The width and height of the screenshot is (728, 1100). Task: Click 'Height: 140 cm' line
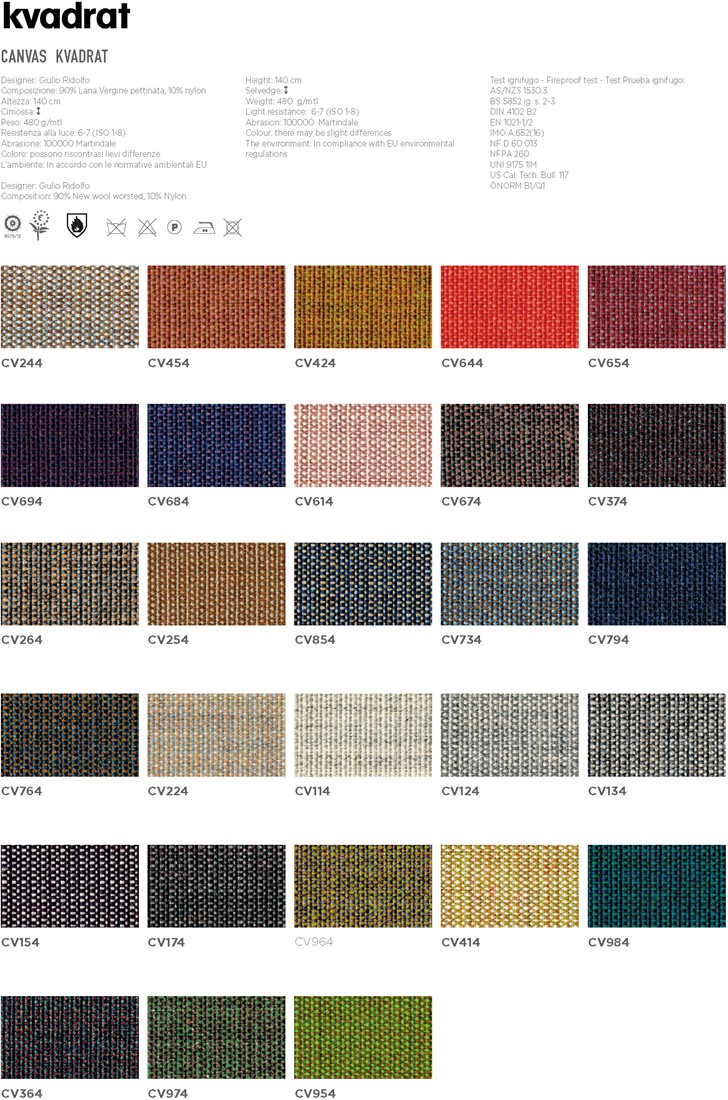(274, 80)
